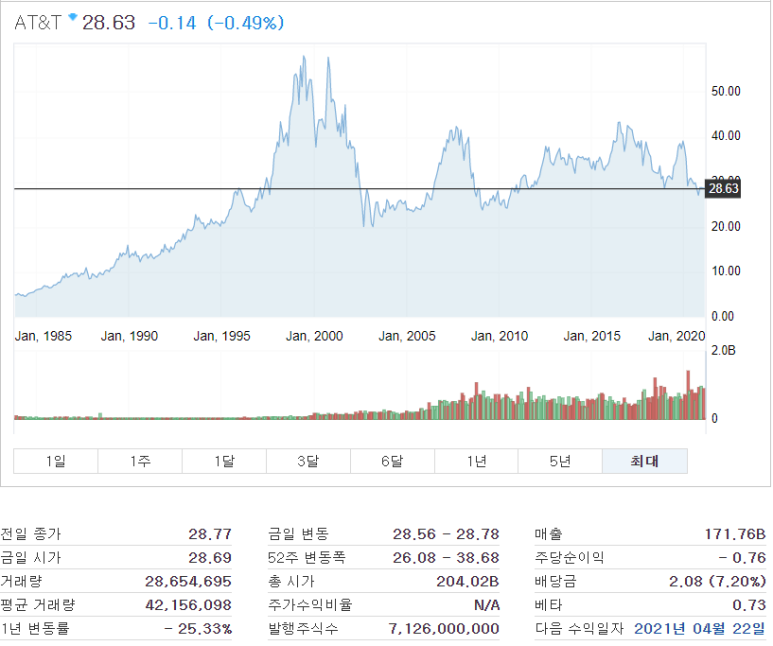Select the 1년 time range tab

[476, 461]
